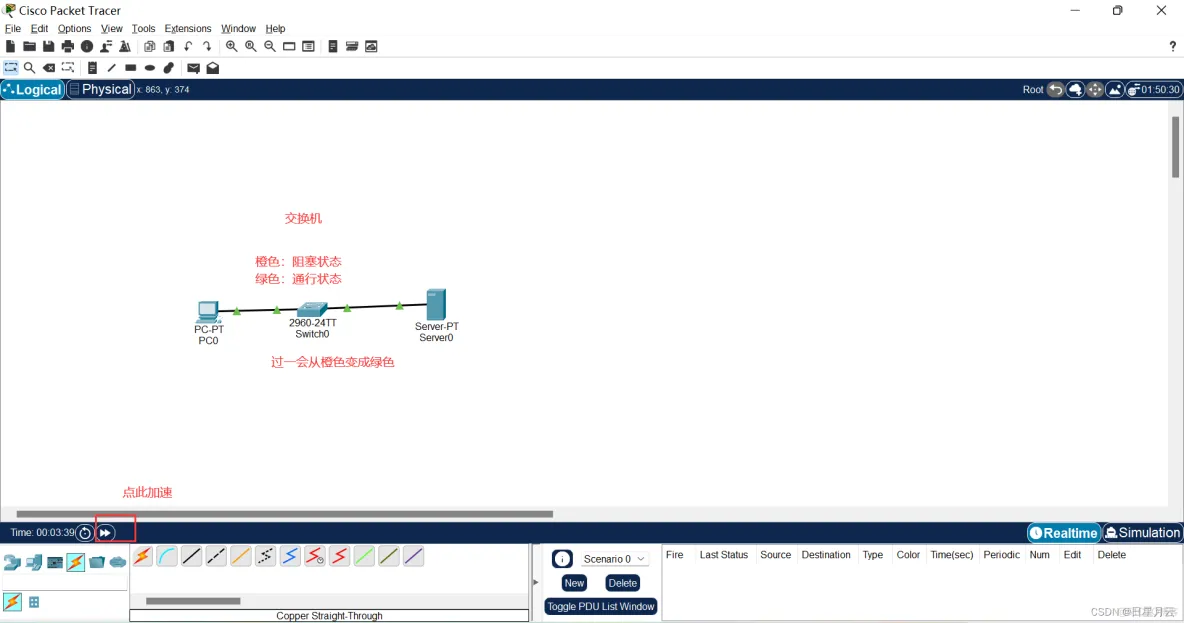Select the Network Devices category
The width and height of the screenshot is (1184, 623).
[12, 563]
